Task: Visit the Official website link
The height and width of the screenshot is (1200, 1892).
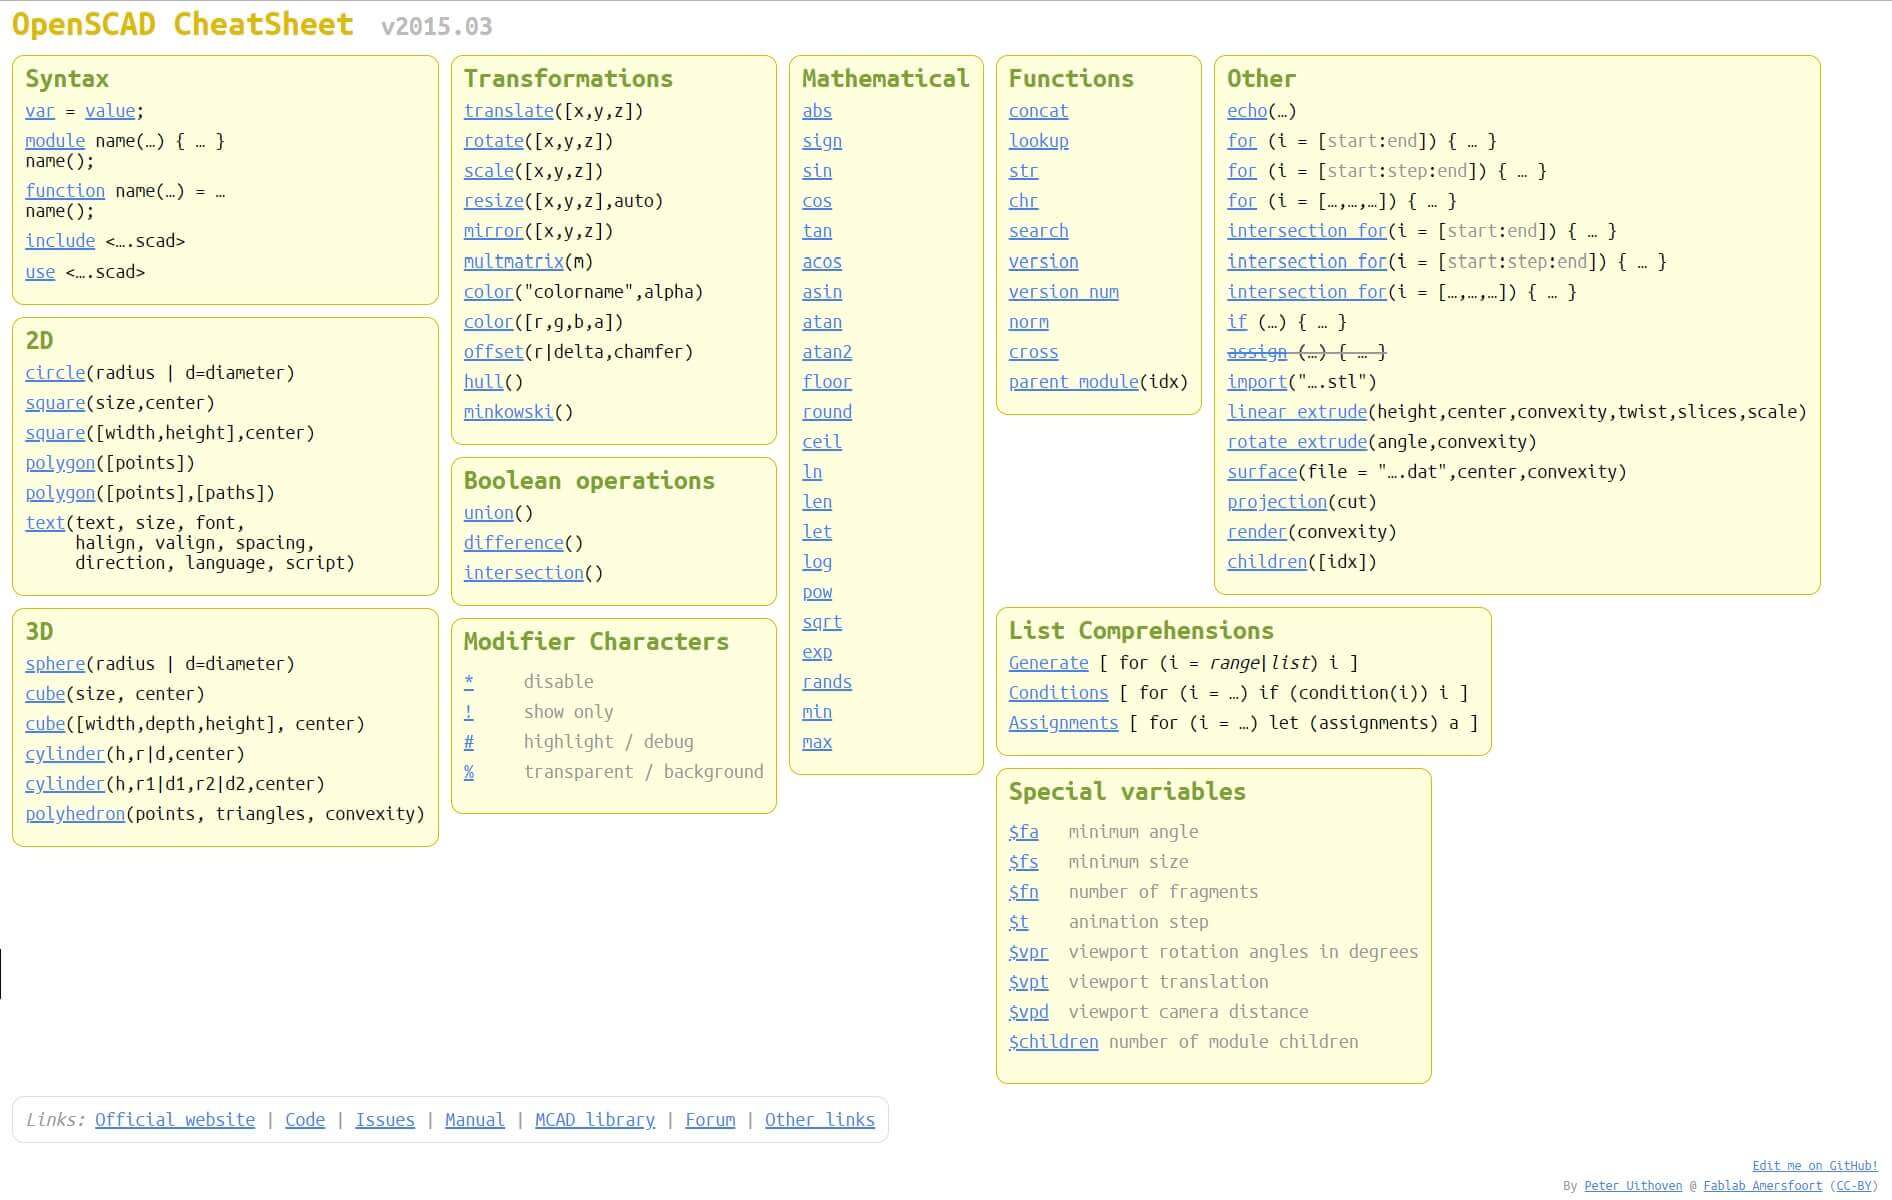Action: pyautogui.click(x=175, y=1120)
